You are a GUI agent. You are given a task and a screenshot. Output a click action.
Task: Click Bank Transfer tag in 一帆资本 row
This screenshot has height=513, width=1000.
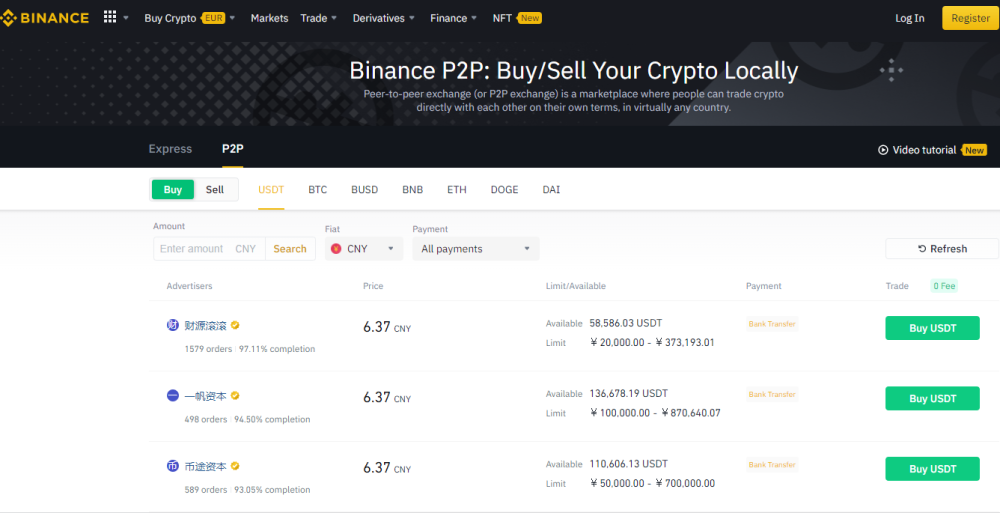[772, 394]
